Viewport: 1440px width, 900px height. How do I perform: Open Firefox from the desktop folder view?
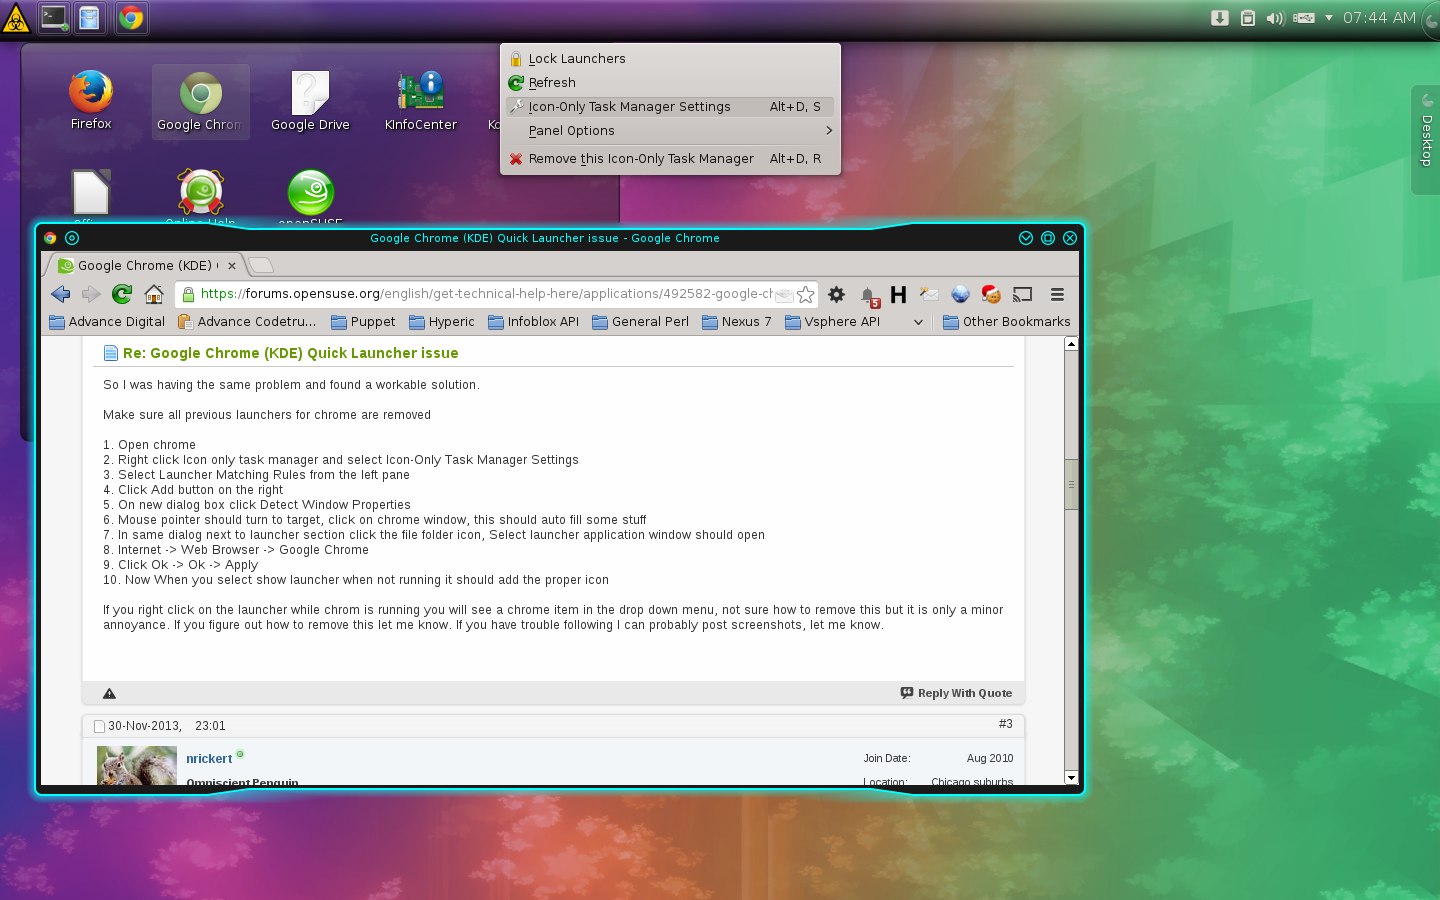[x=91, y=100]
